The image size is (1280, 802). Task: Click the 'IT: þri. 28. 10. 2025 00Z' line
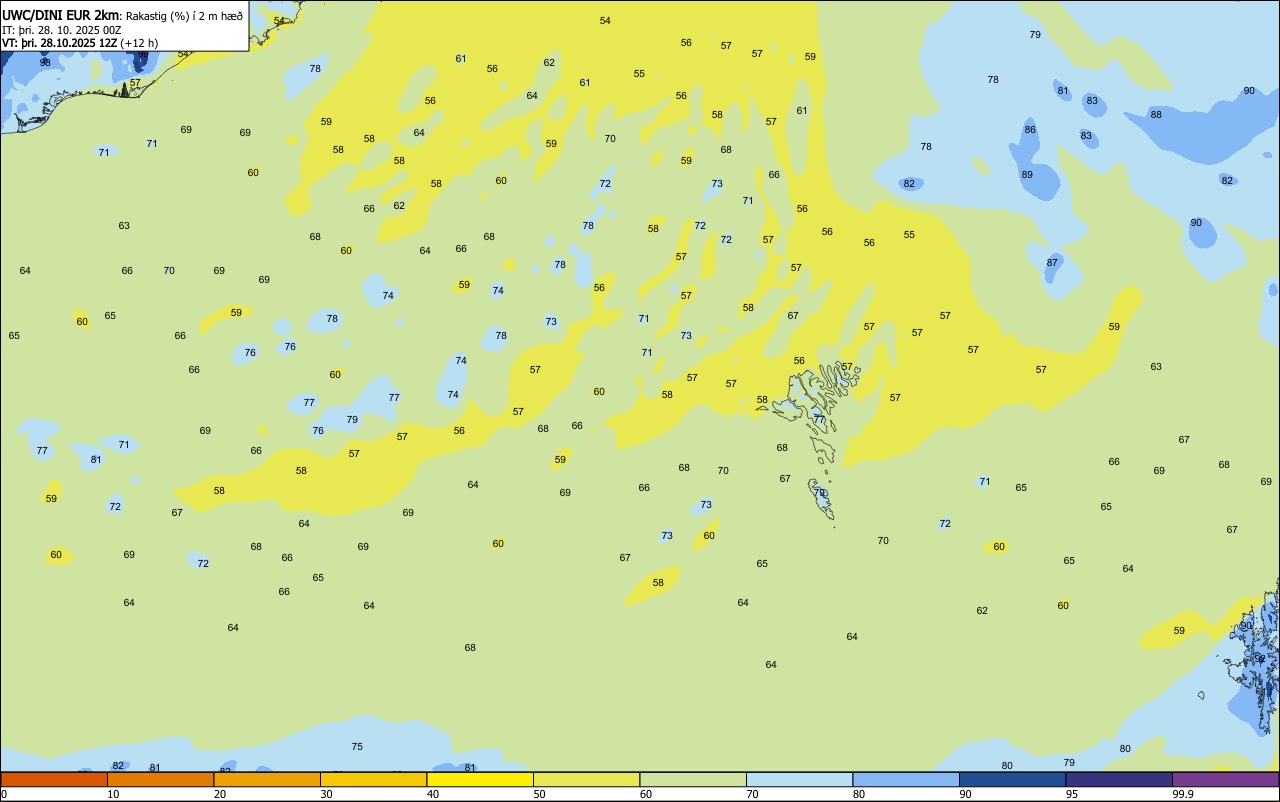(62, 30)
